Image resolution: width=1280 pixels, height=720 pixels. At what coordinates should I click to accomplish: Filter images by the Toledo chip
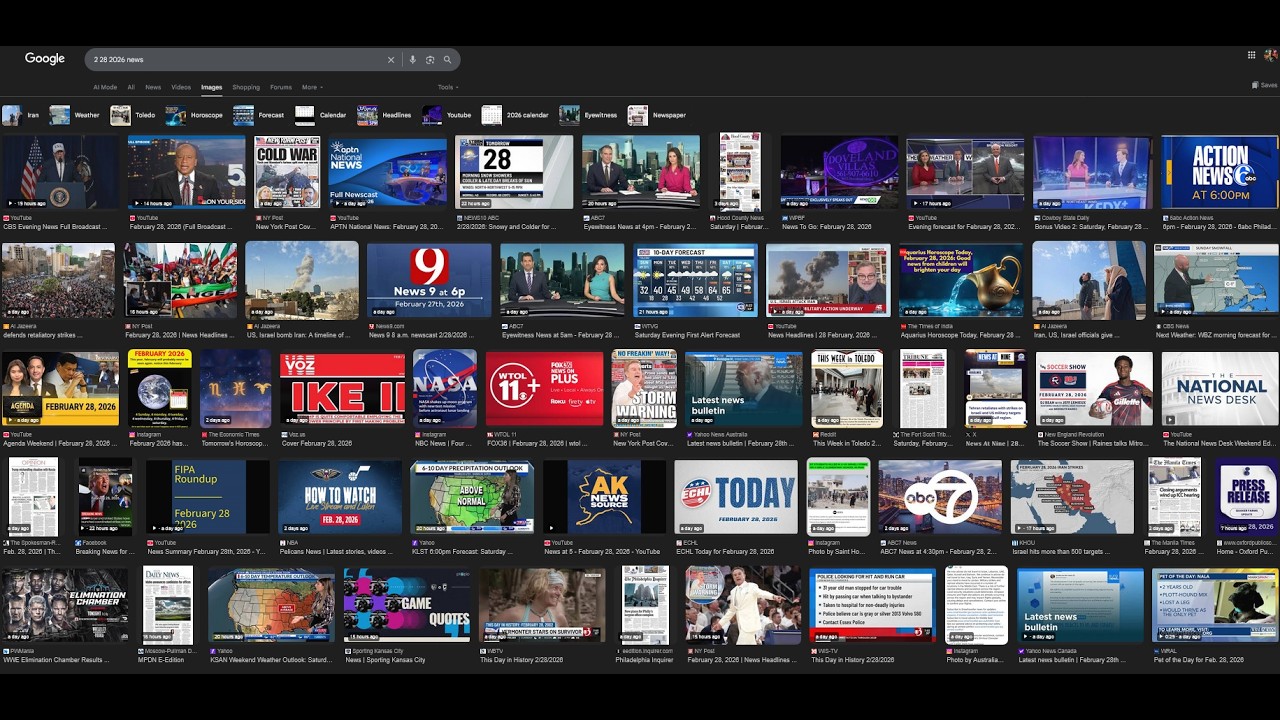point(133,115)
